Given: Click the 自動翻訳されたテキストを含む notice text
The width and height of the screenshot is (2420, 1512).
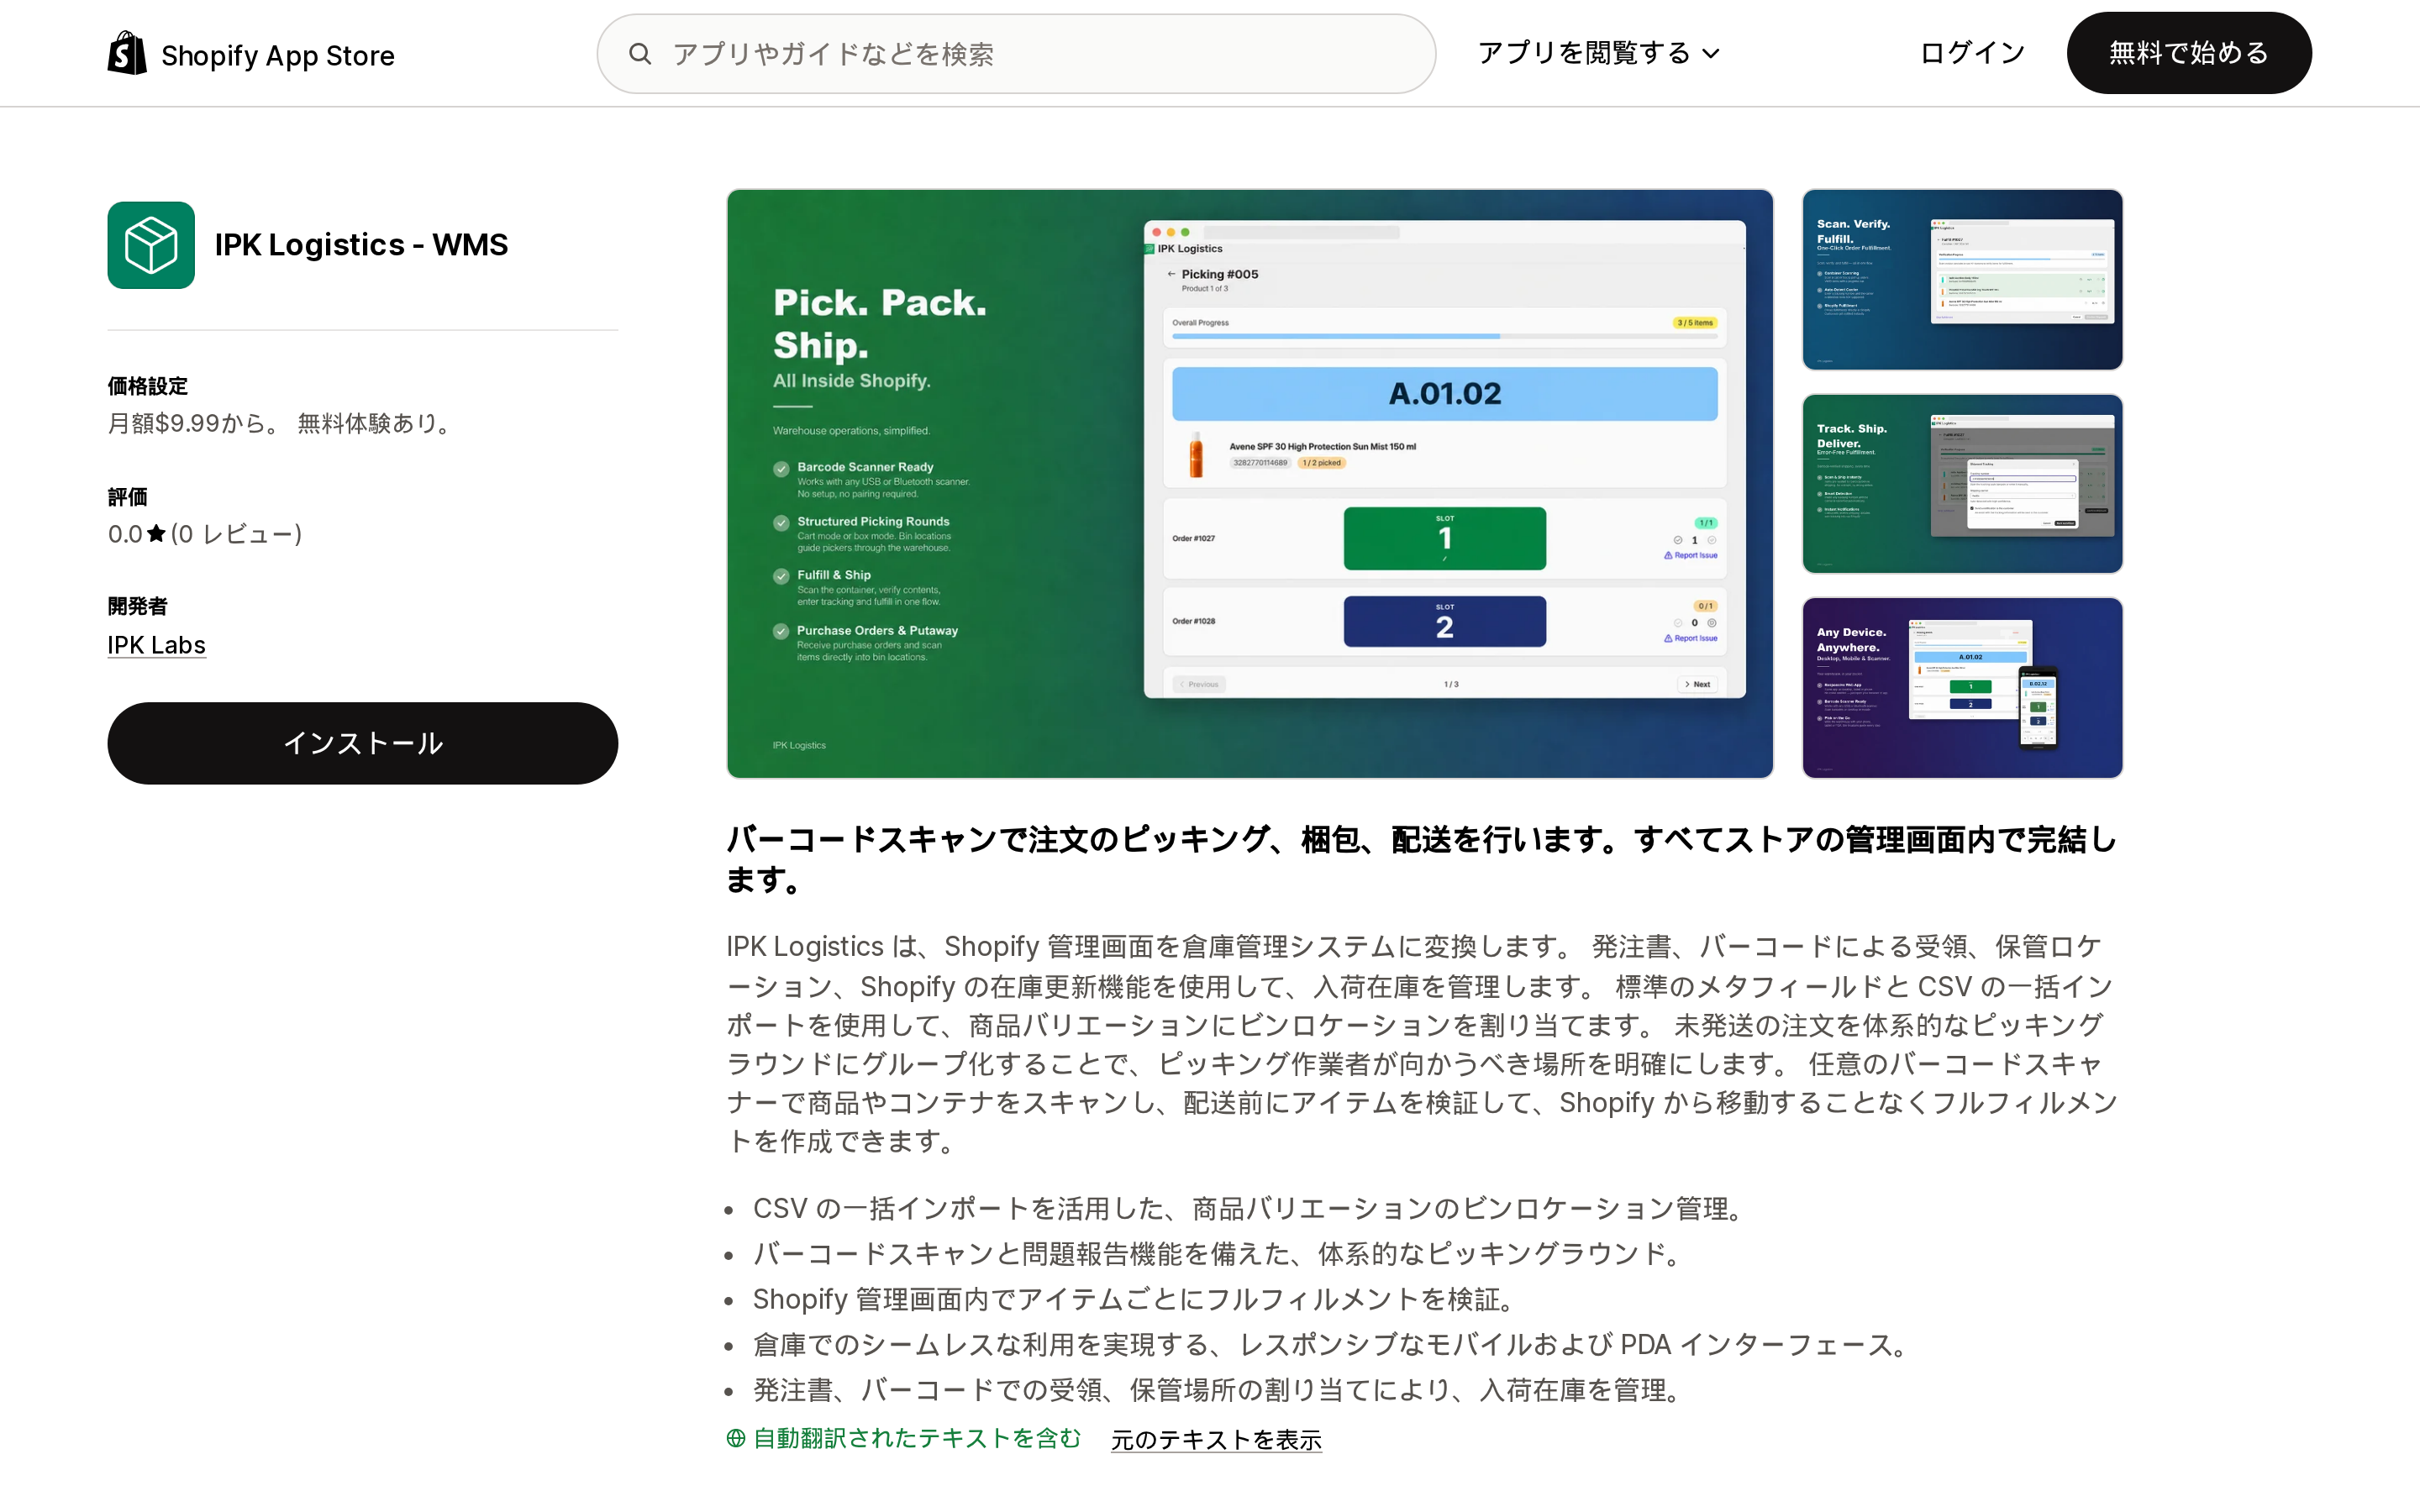Looking at the screenshot, I should pyautogui.click(x=917, y=1438).
